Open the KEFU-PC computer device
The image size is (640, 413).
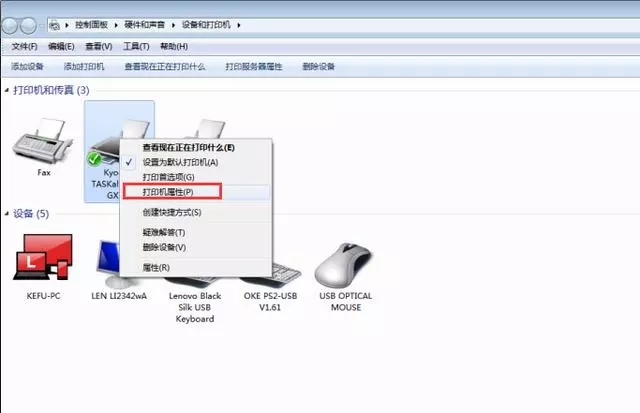(x=43, y=257)
